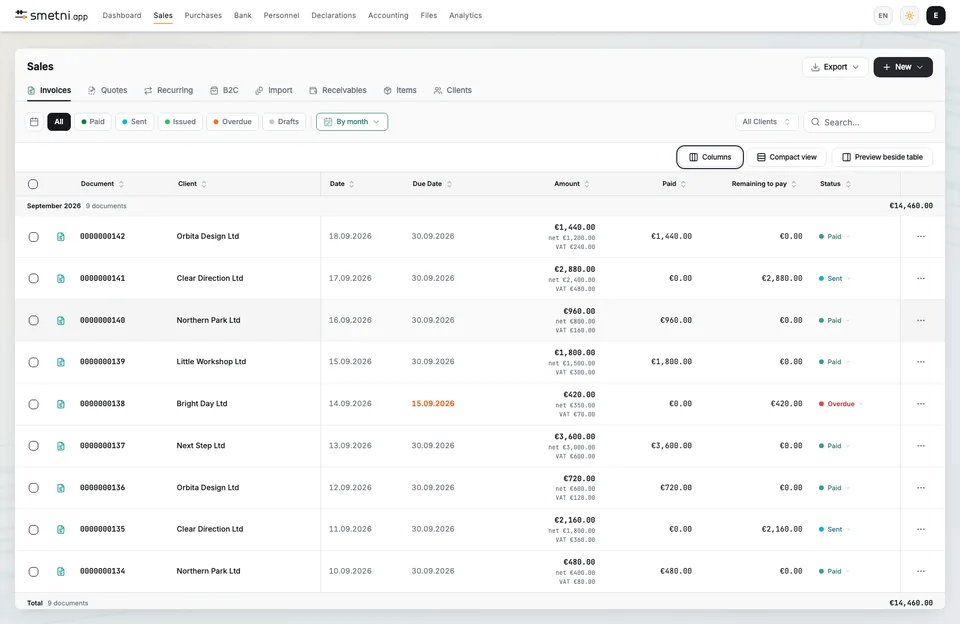Viewport: 960px width, 624px height.
Task: Change Overdue status of invoice 0000000138
Action: pyautogui.click(x=841, y=404)
